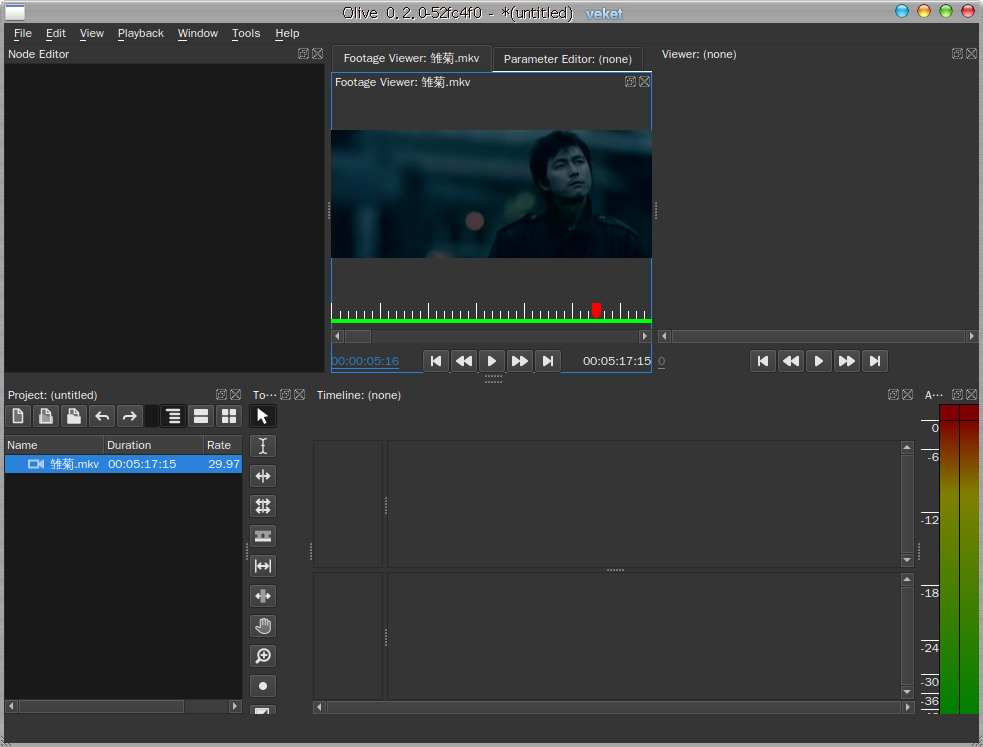
Task: Select the Hand tool
Action: [x=263, y=626]
